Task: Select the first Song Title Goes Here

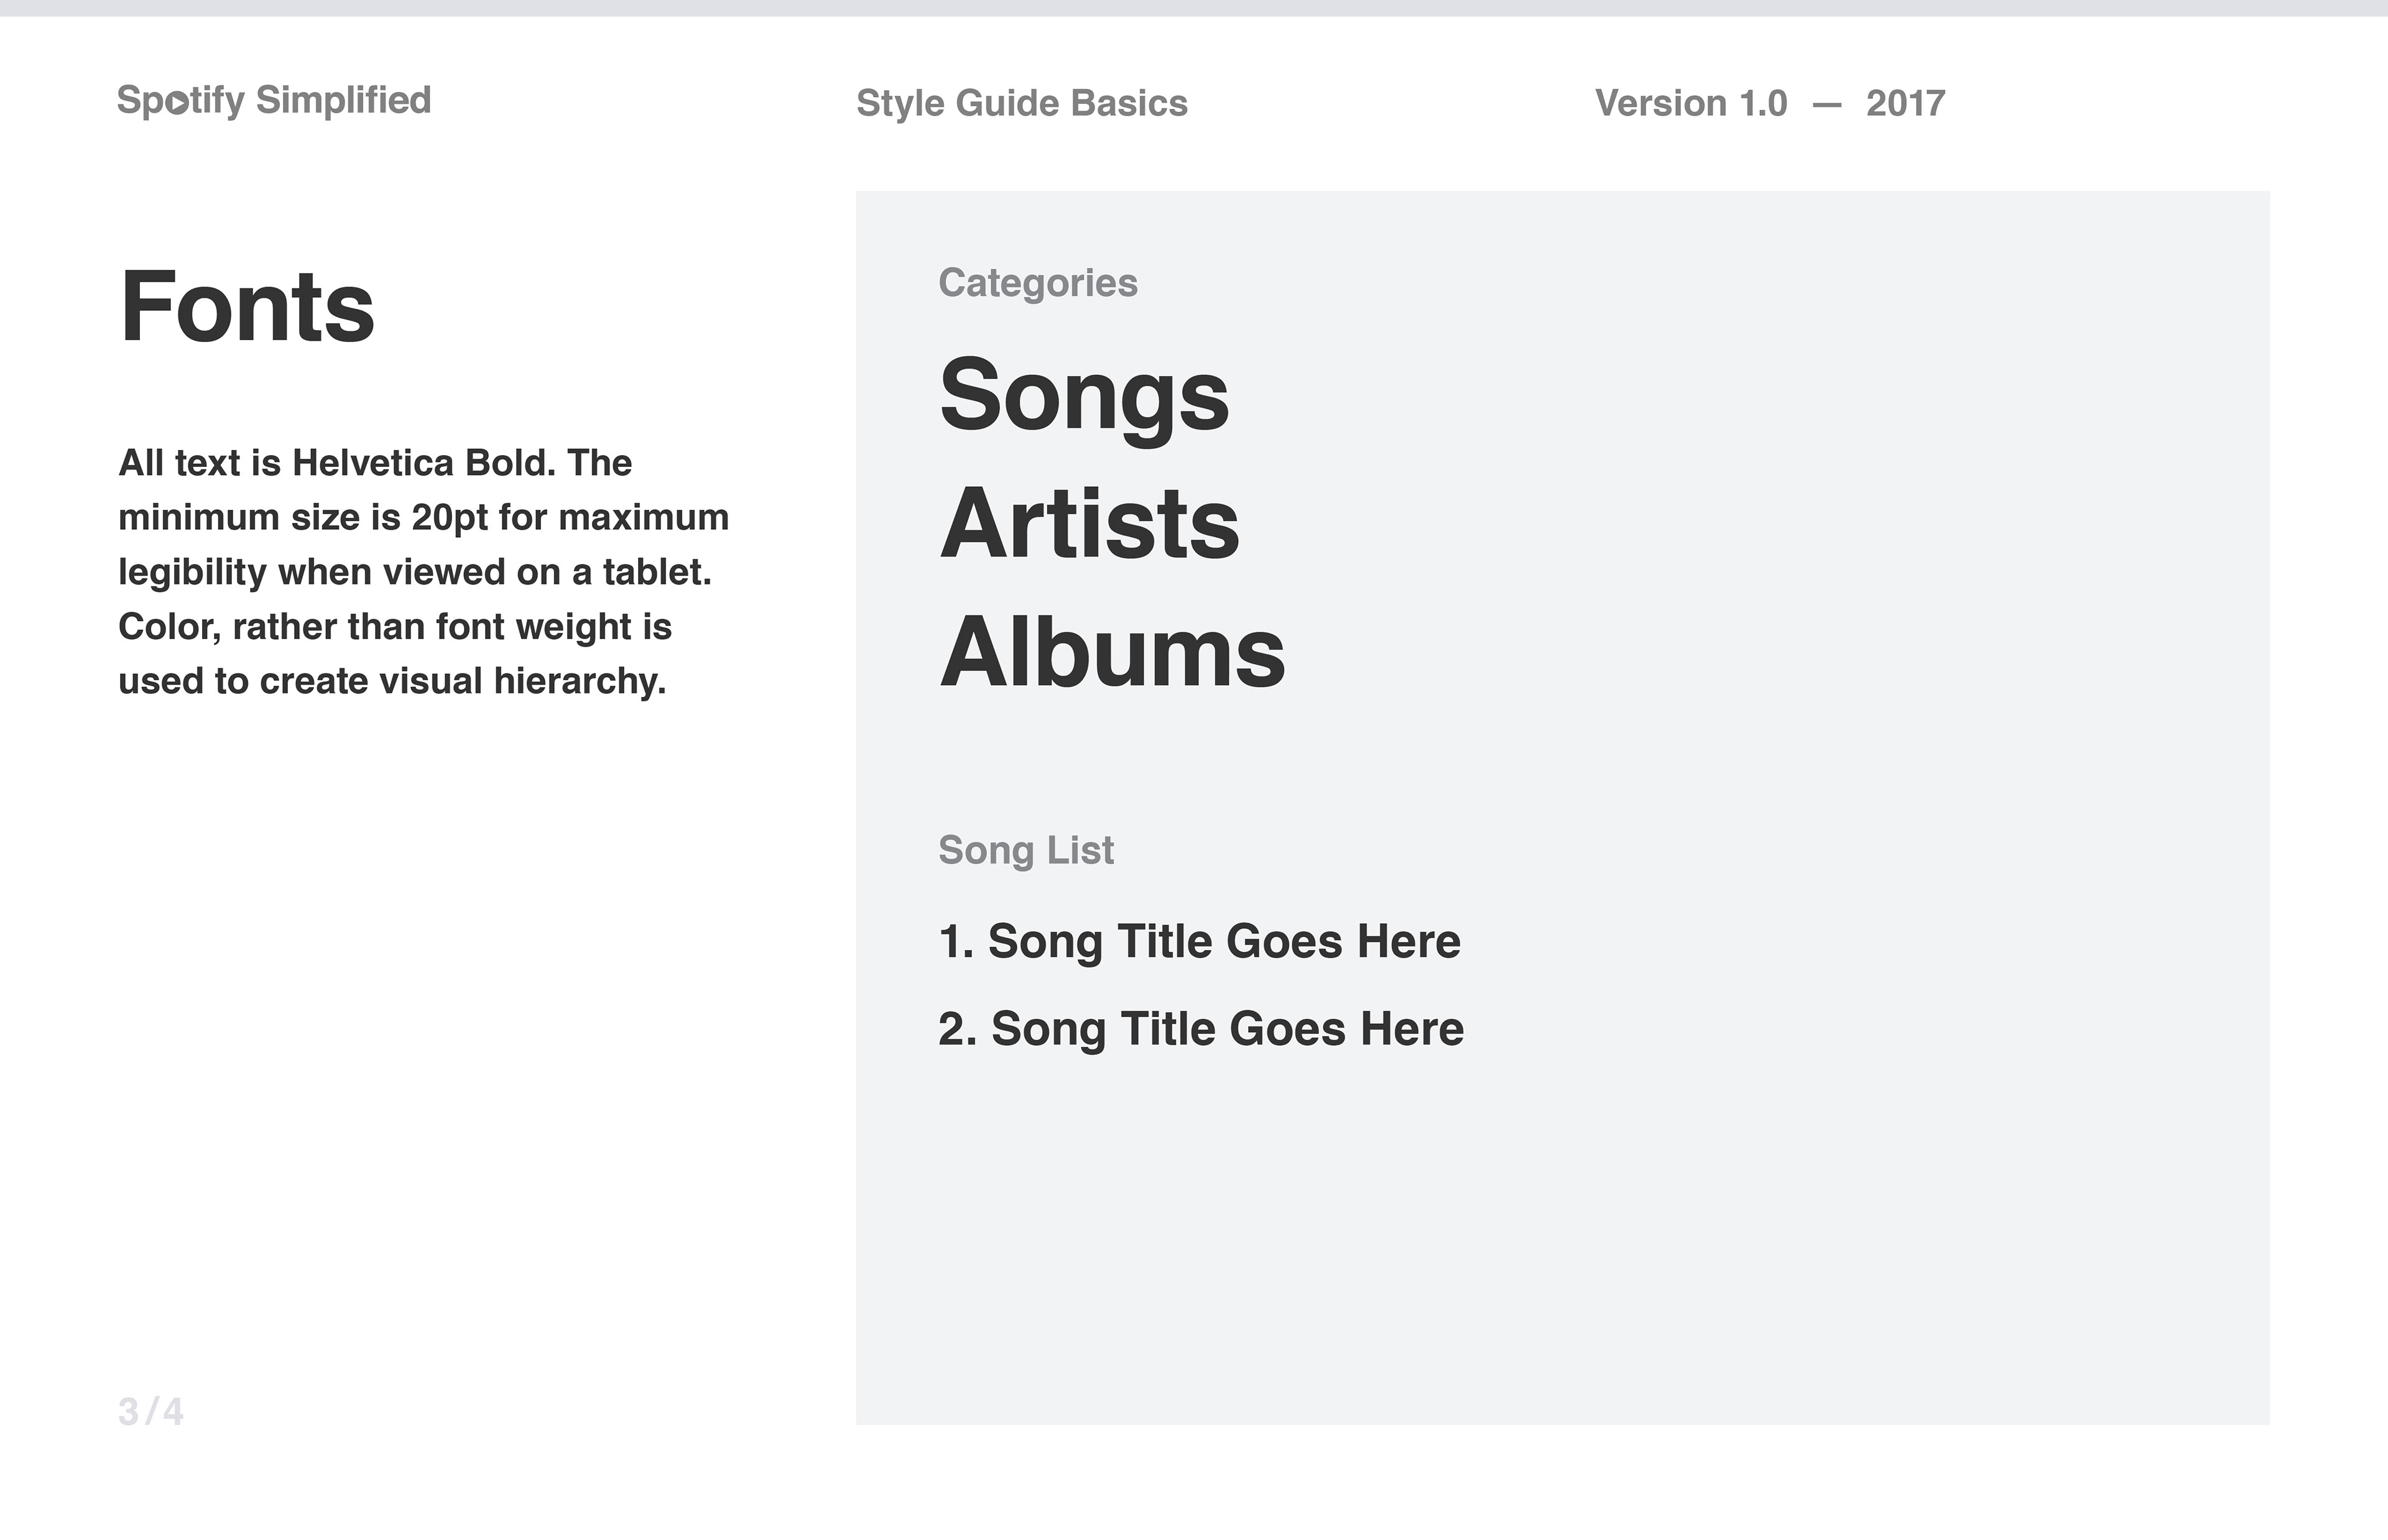Action: 1199,942
